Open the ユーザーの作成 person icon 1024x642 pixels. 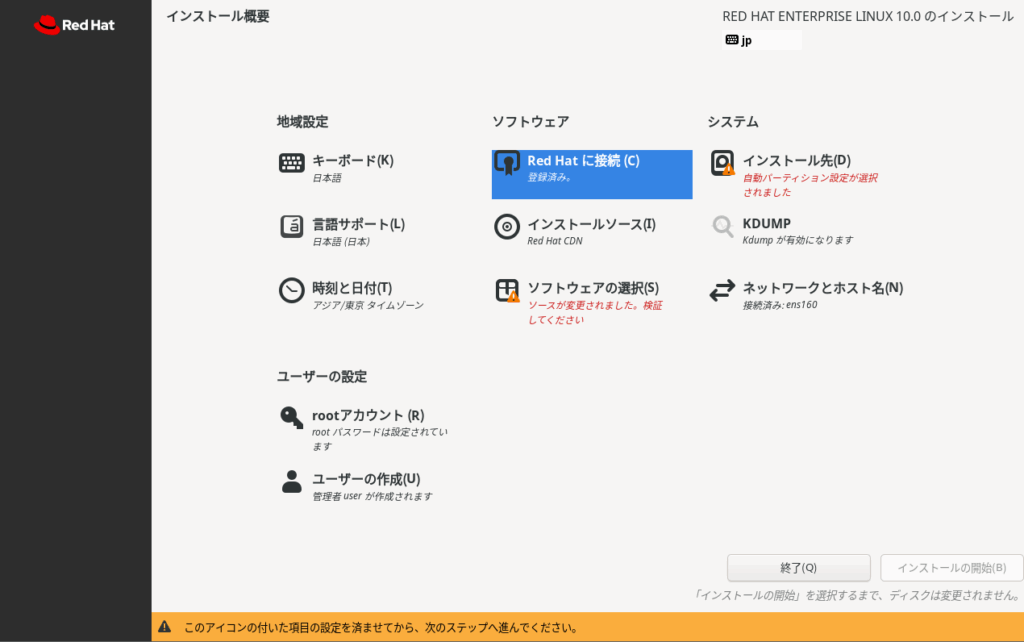(x=291, y=482)
